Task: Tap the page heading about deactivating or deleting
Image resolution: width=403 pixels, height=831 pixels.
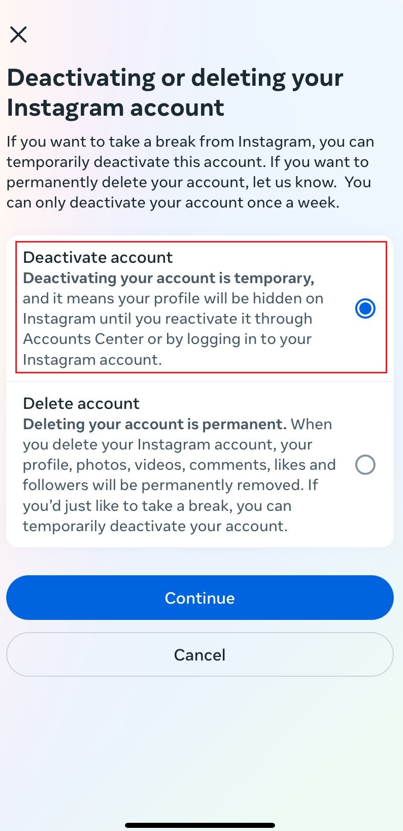Action: coord(175,93)
